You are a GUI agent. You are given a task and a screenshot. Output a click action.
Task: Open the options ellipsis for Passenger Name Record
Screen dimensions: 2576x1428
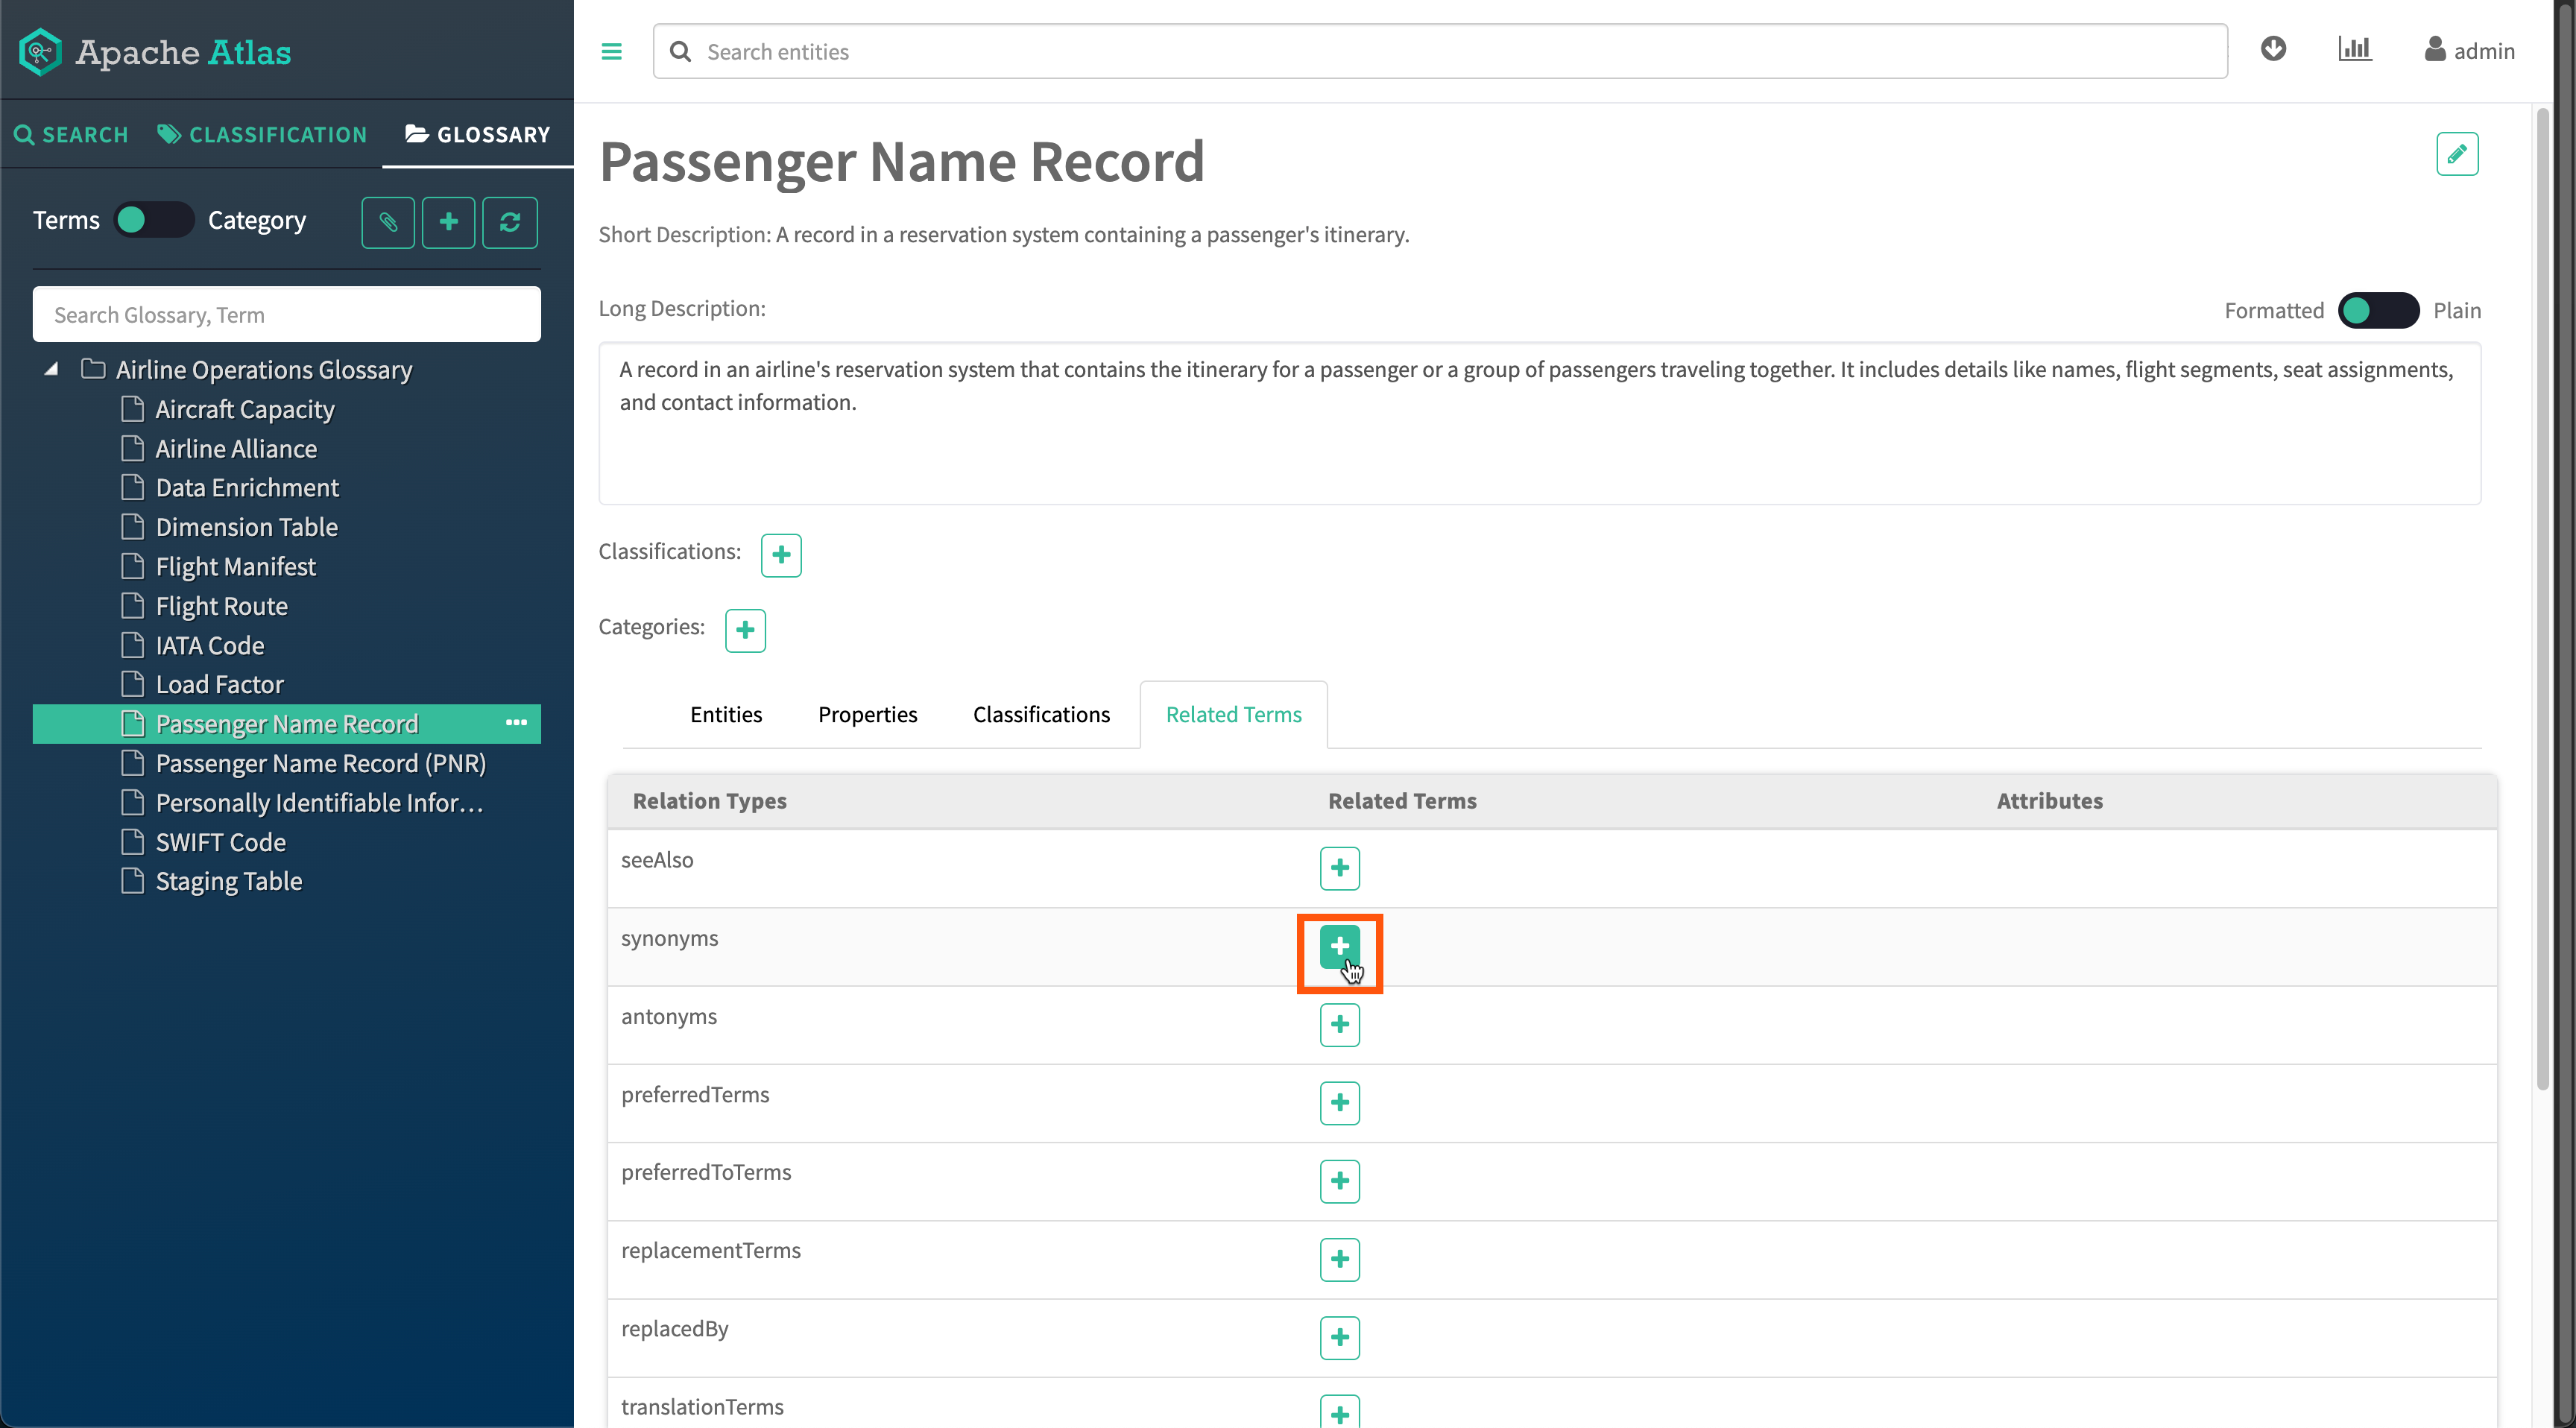pyautogui.click(x=516, y=722)
